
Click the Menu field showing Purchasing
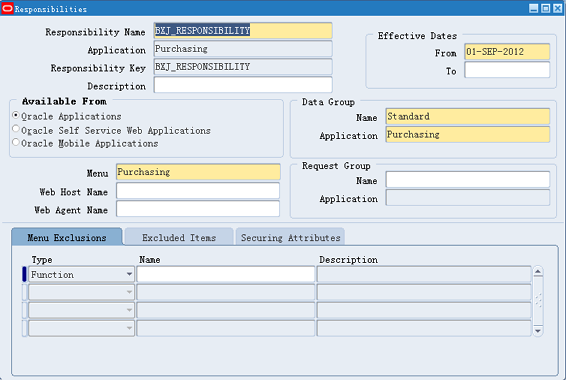(198, 172)
